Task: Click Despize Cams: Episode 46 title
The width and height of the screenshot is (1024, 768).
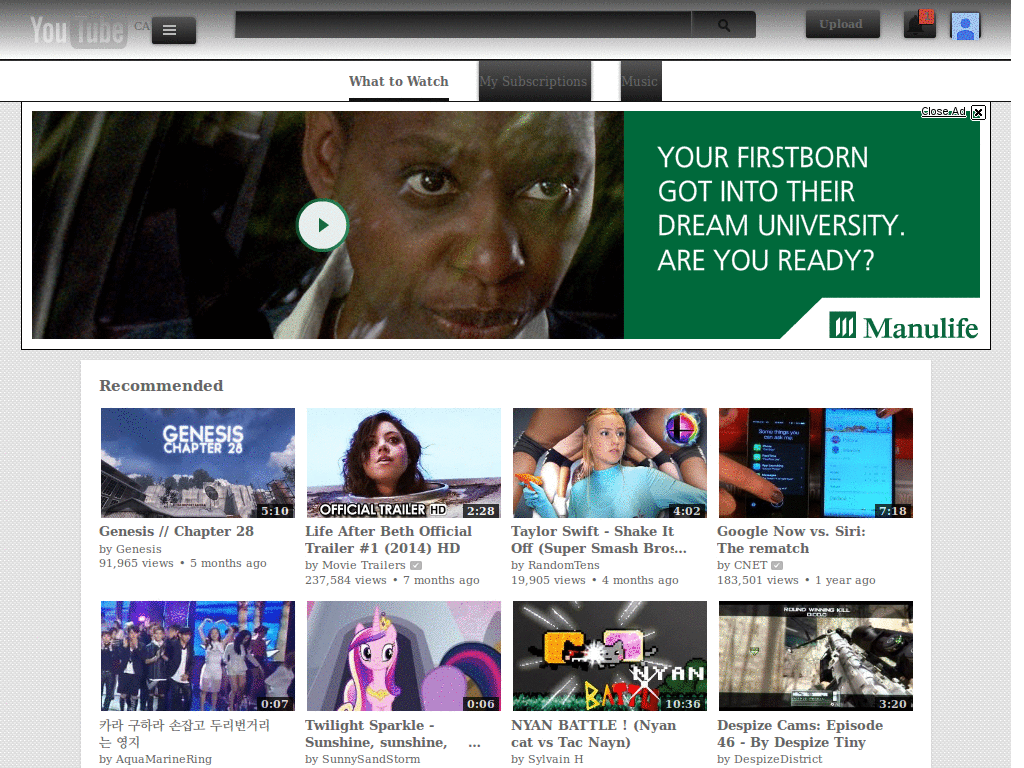Action: [x=800, y=734]
